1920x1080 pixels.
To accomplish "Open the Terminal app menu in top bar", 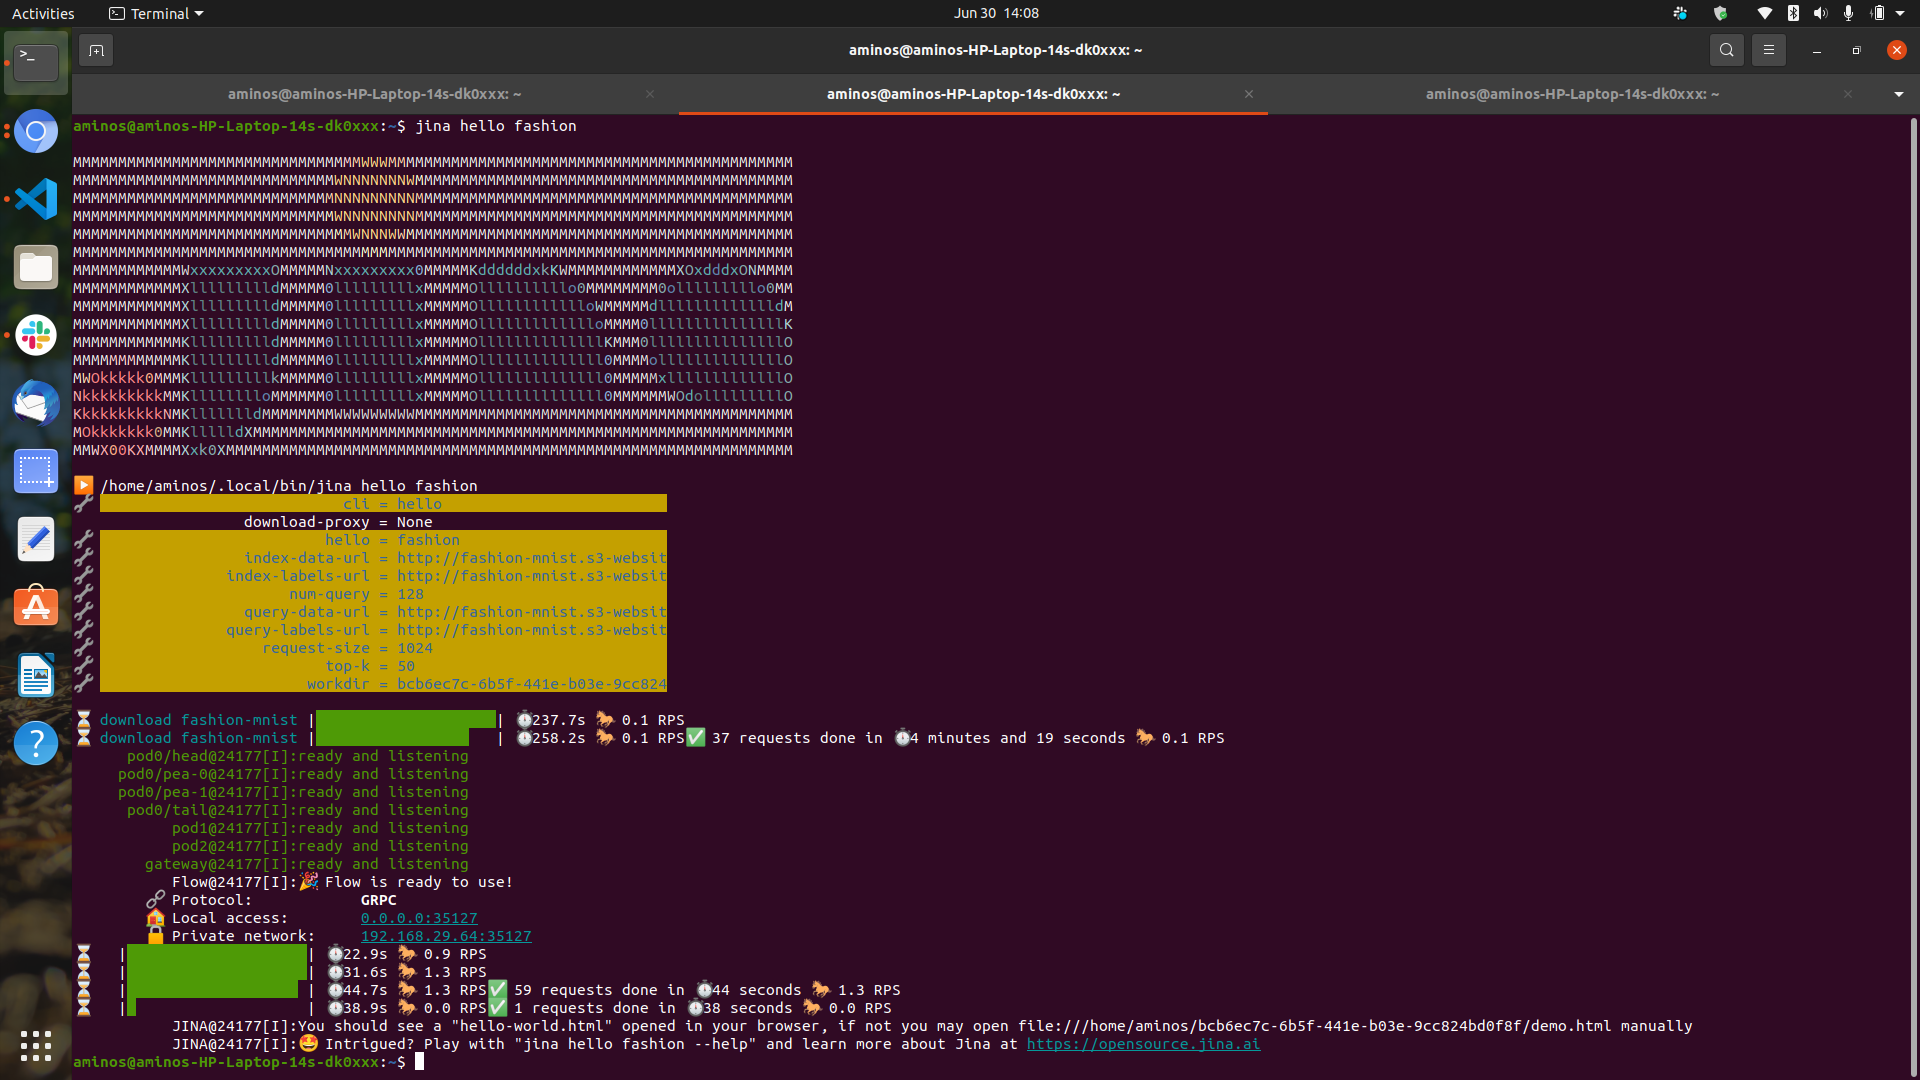I will (156, 13).
